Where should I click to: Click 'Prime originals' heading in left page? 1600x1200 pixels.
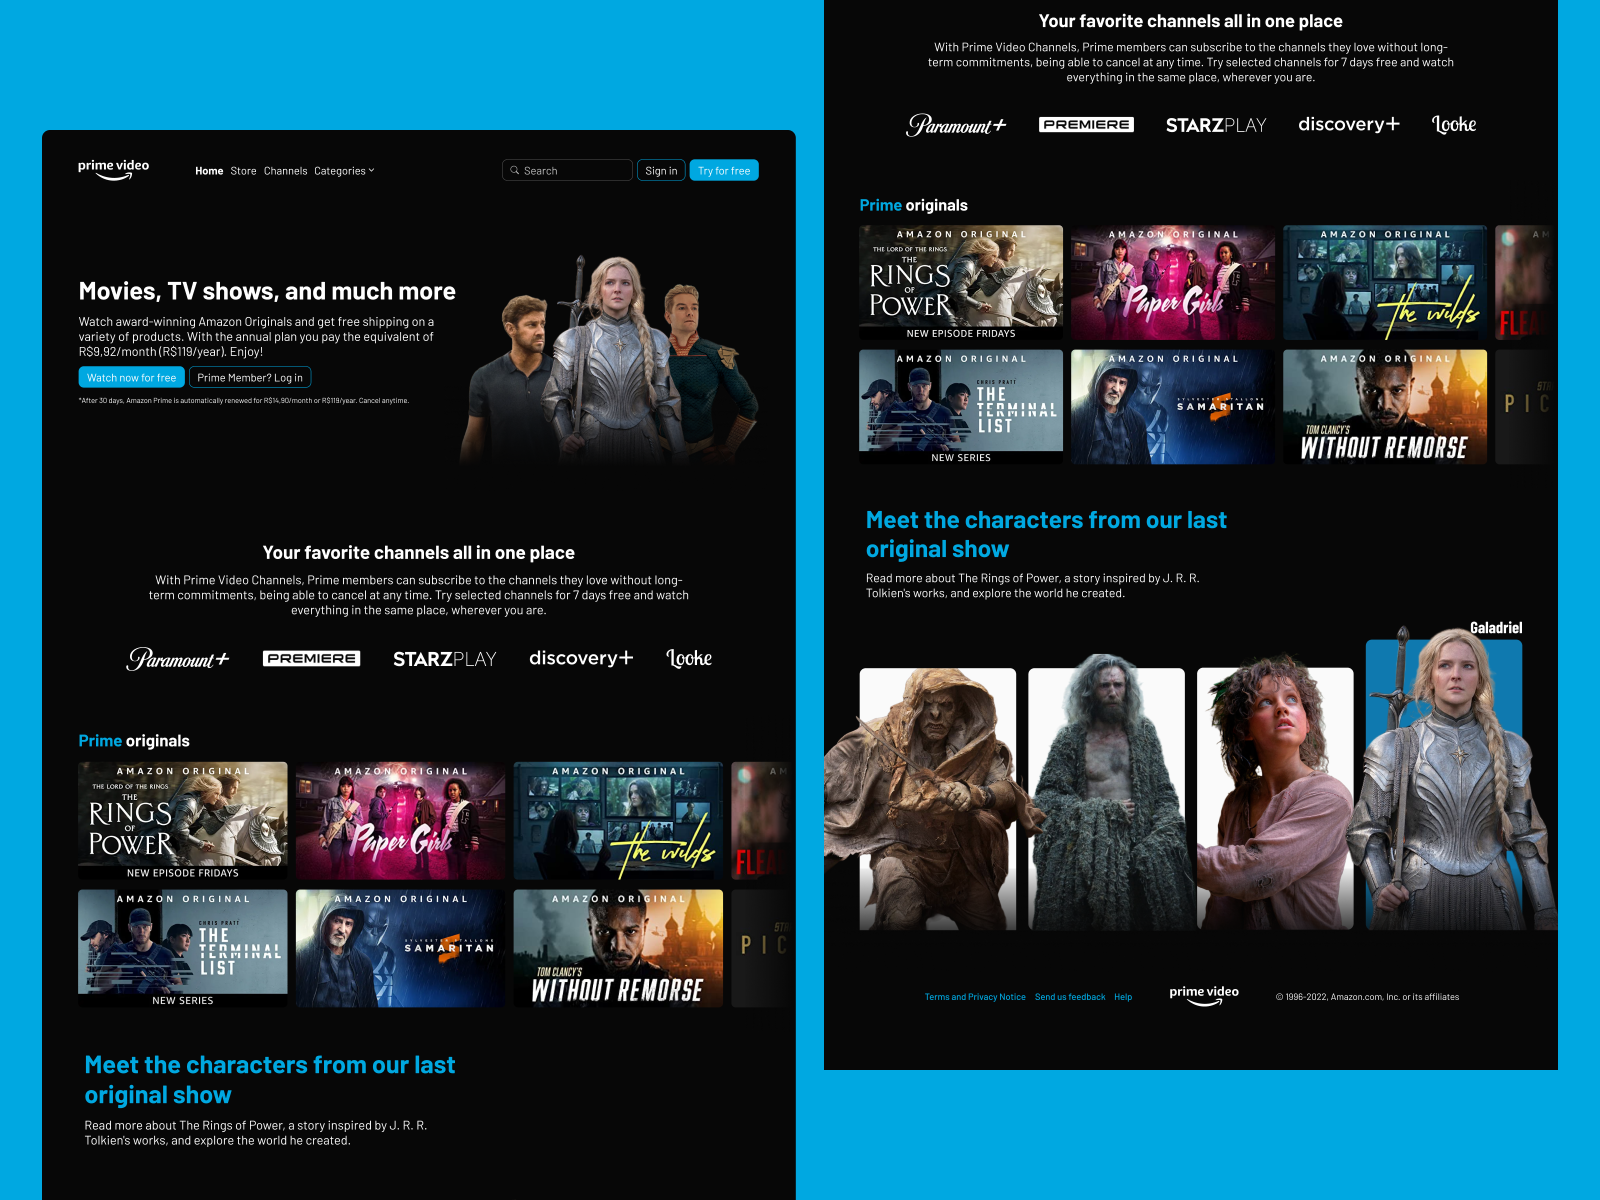tap(134, 741)
